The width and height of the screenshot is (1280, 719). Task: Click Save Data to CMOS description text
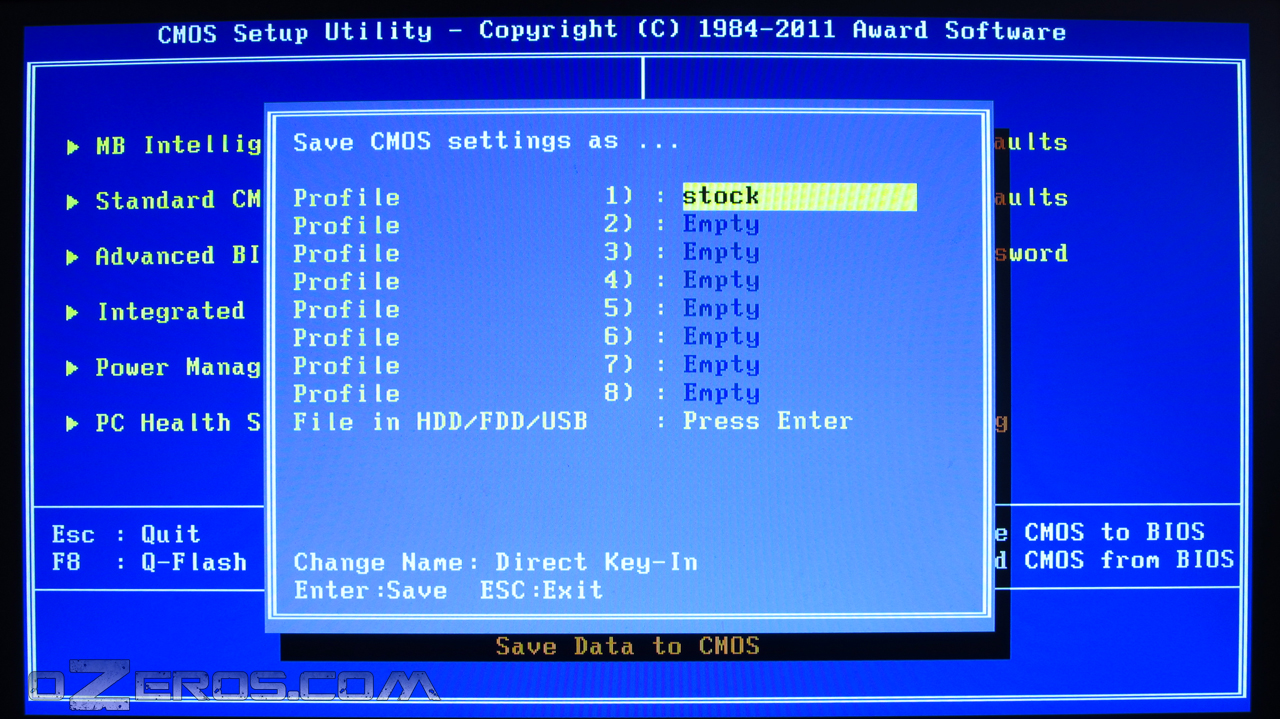pyautogui.click(x=628, y=646)
